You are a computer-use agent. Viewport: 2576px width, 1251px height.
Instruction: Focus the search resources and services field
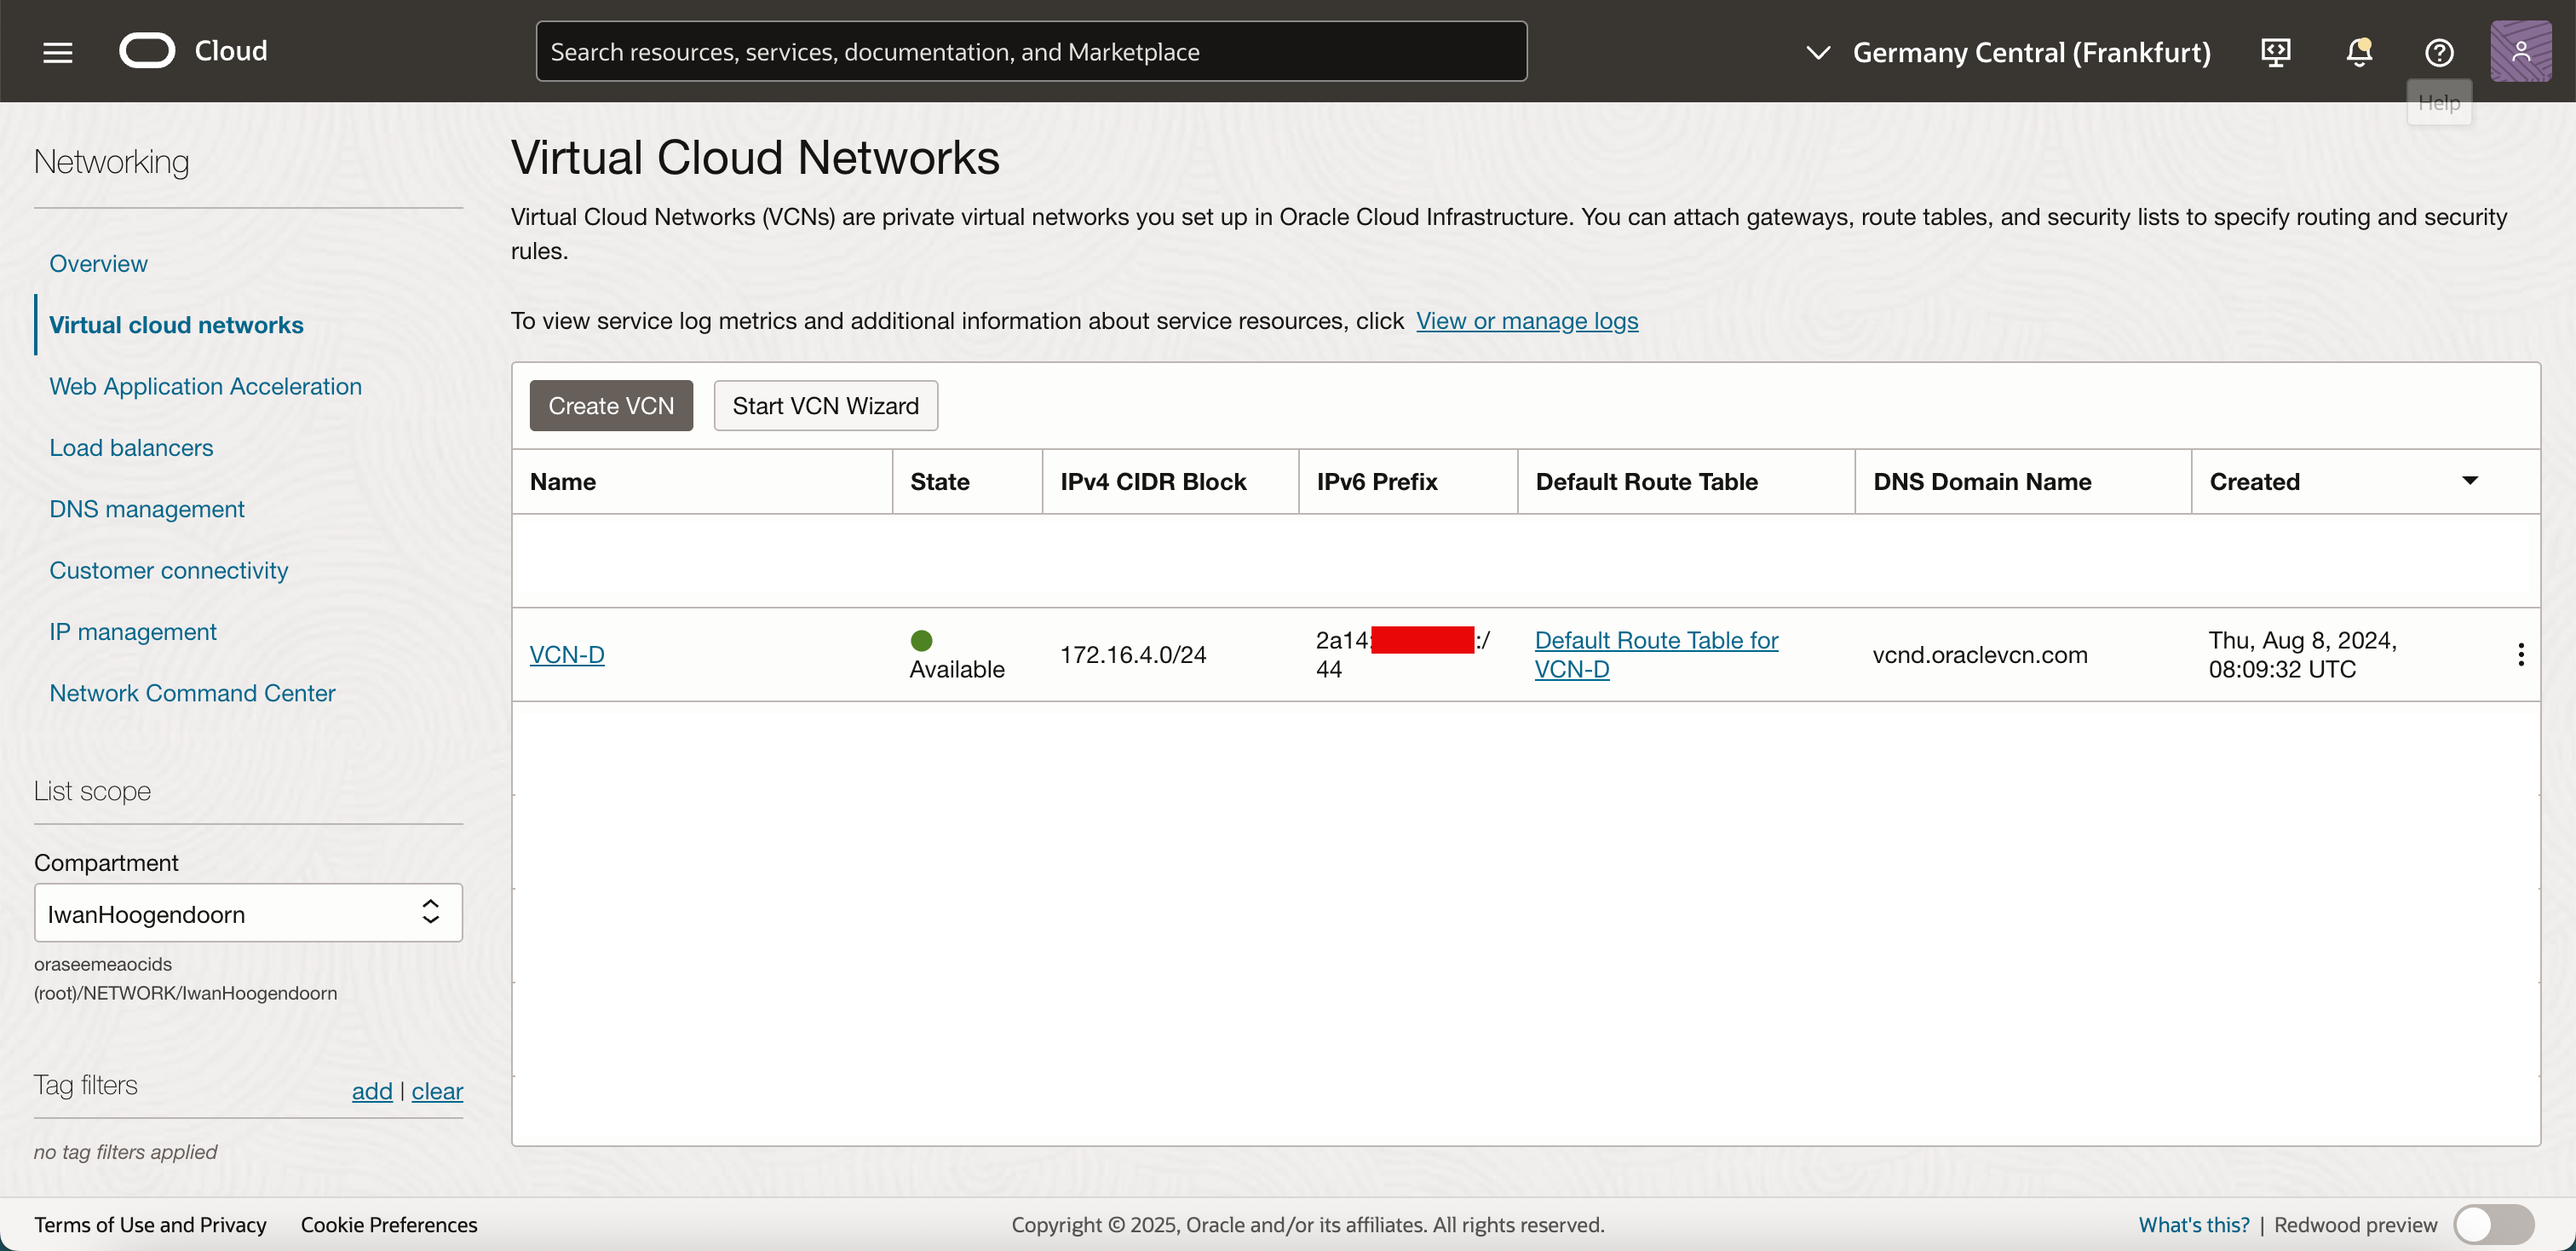point(1030,52)
